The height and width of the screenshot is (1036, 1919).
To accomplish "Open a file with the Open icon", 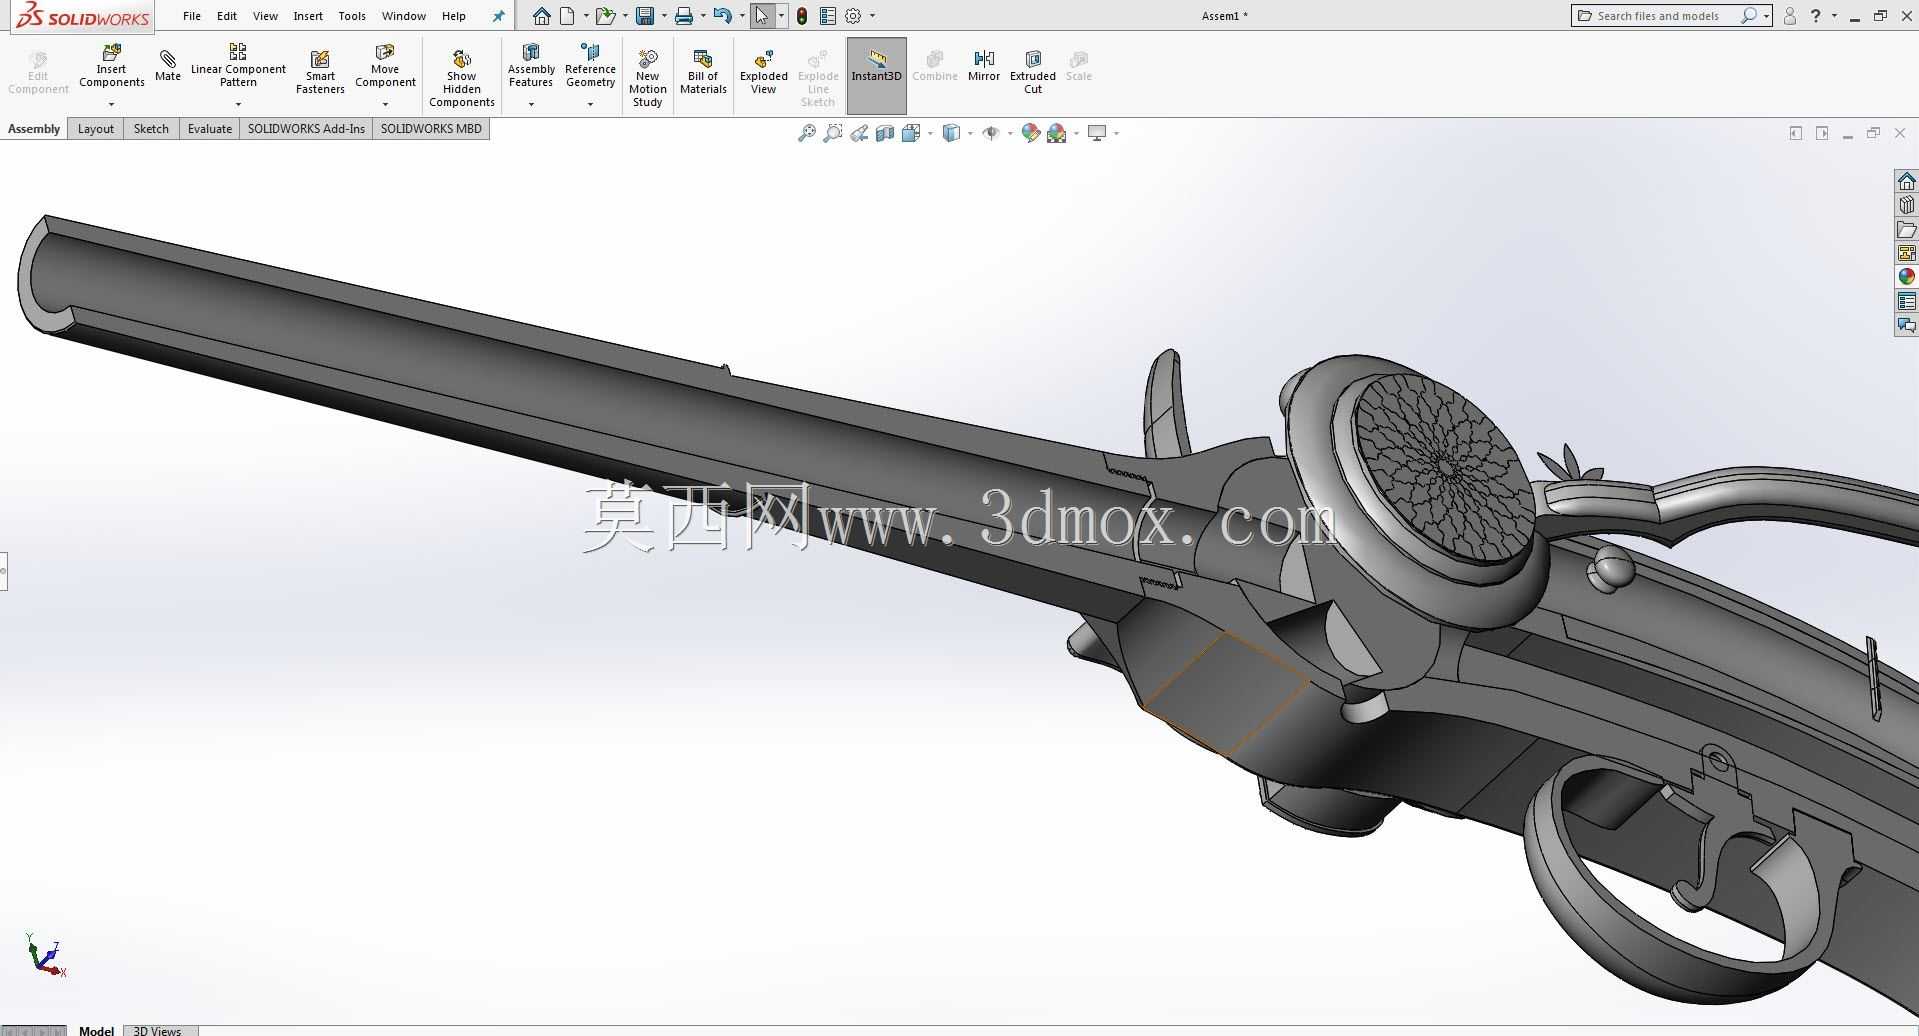I will click(604, 16).
